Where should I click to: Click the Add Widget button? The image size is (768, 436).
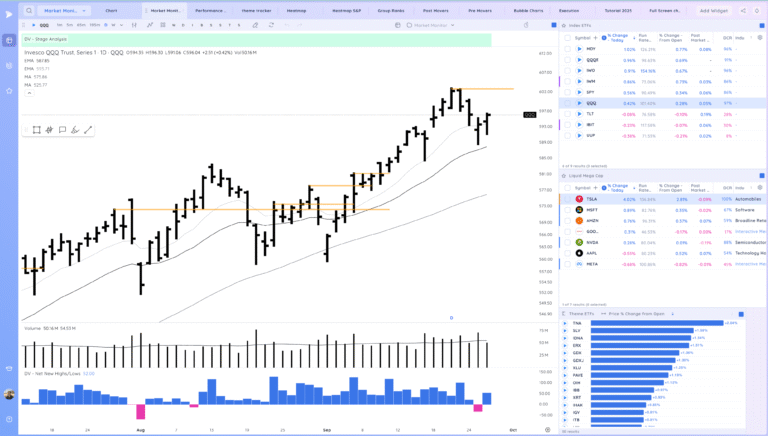coord(713,10)
